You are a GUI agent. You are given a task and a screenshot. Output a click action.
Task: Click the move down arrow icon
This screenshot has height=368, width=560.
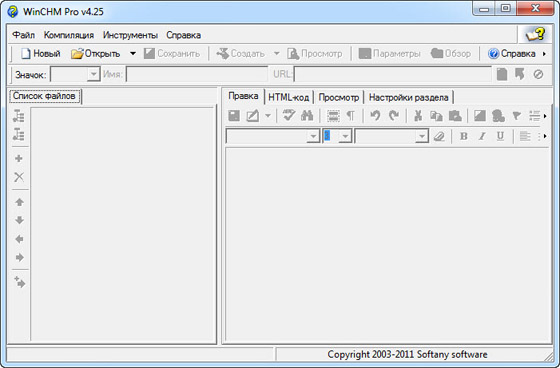pyautogui.click(x=19, y=220)
